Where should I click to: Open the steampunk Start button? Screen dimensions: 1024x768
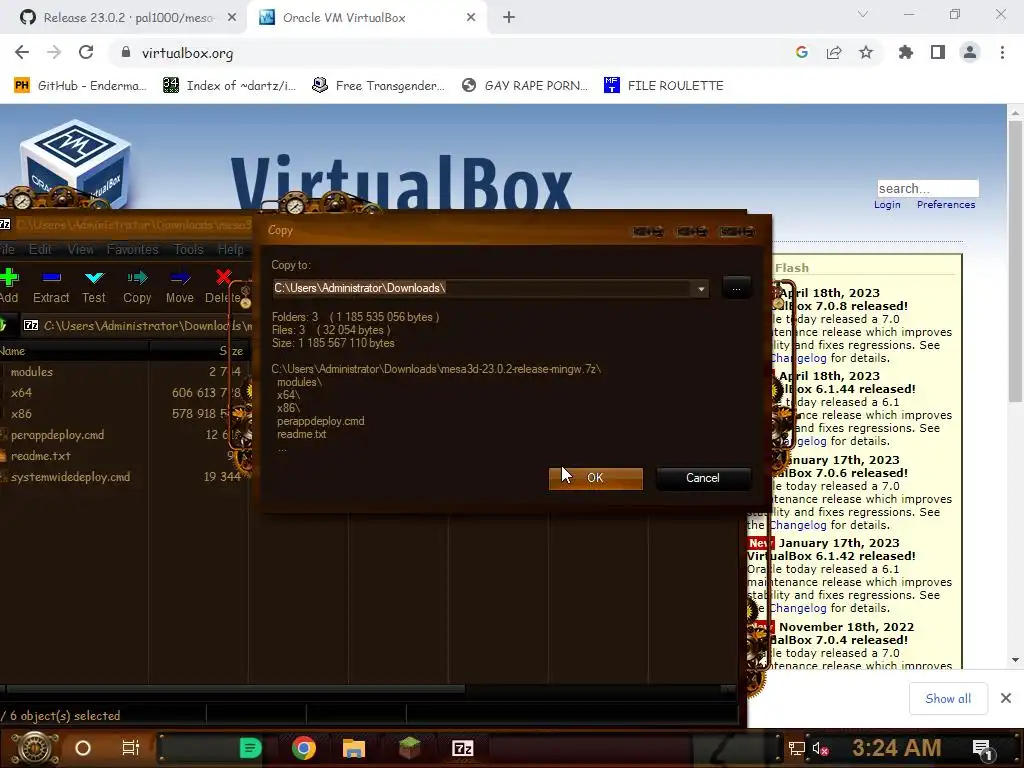pos(35,748)
